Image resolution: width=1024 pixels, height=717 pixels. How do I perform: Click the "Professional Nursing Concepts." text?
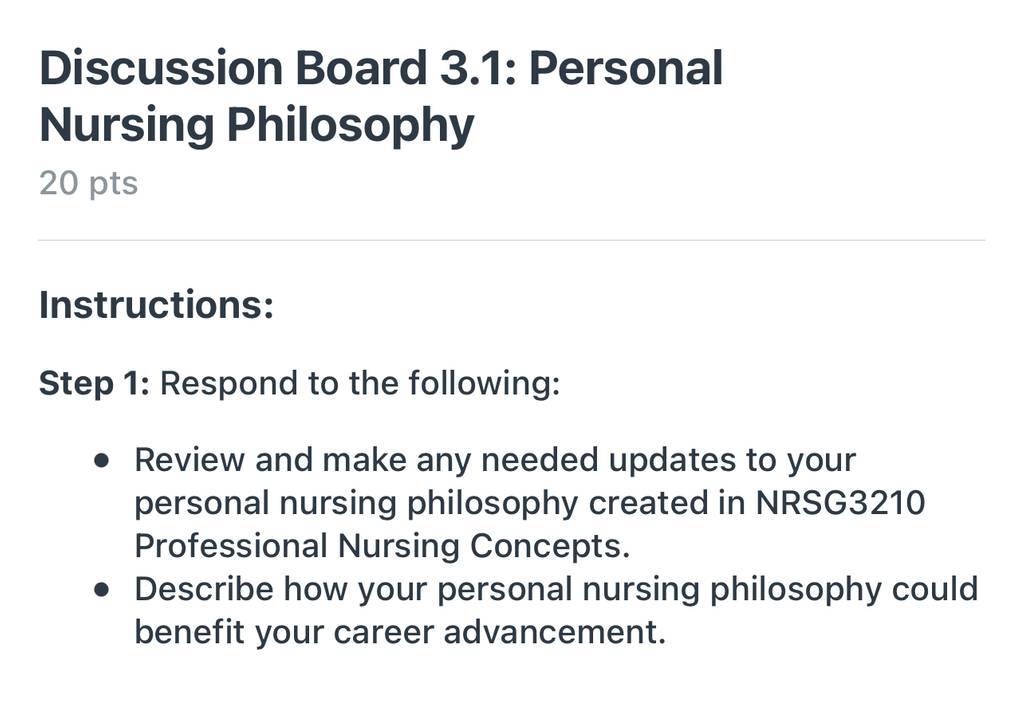[x=383, y=546]
